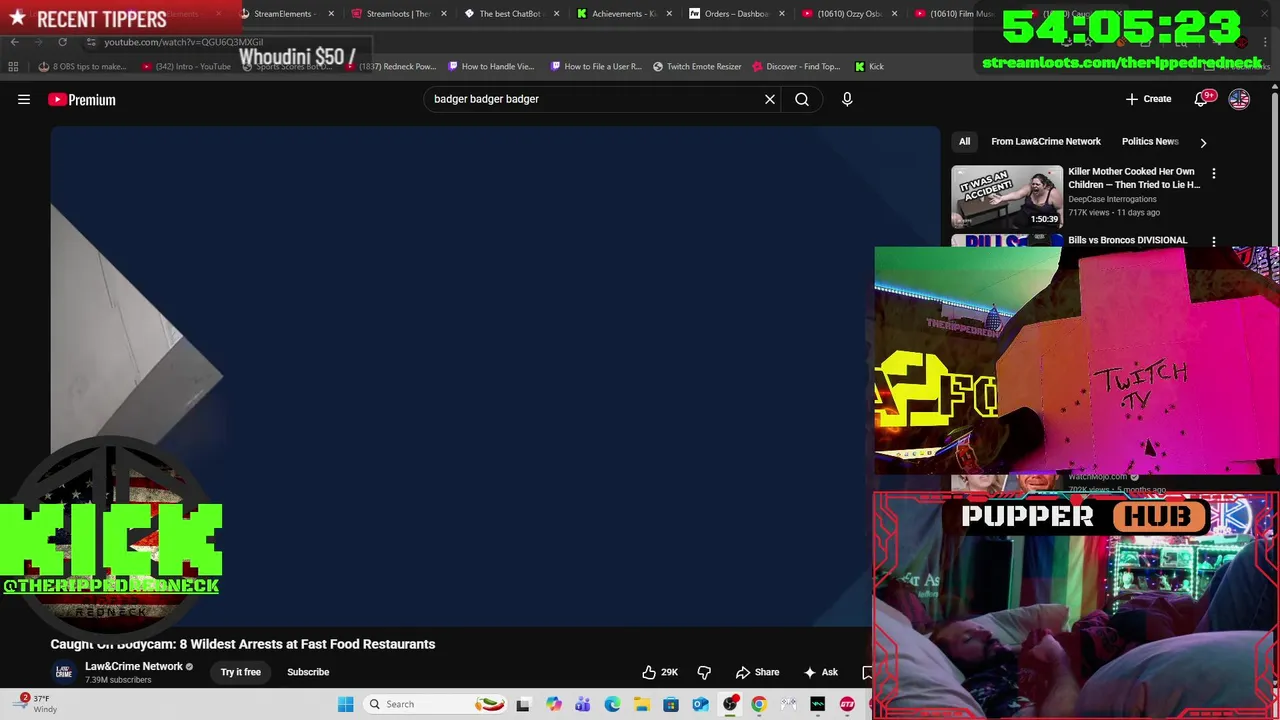This screenshot has width=1280, height=720.
Task: Switch to the Ozzy Osbourne YouTube tab
Action: click(x=847, y=14)
